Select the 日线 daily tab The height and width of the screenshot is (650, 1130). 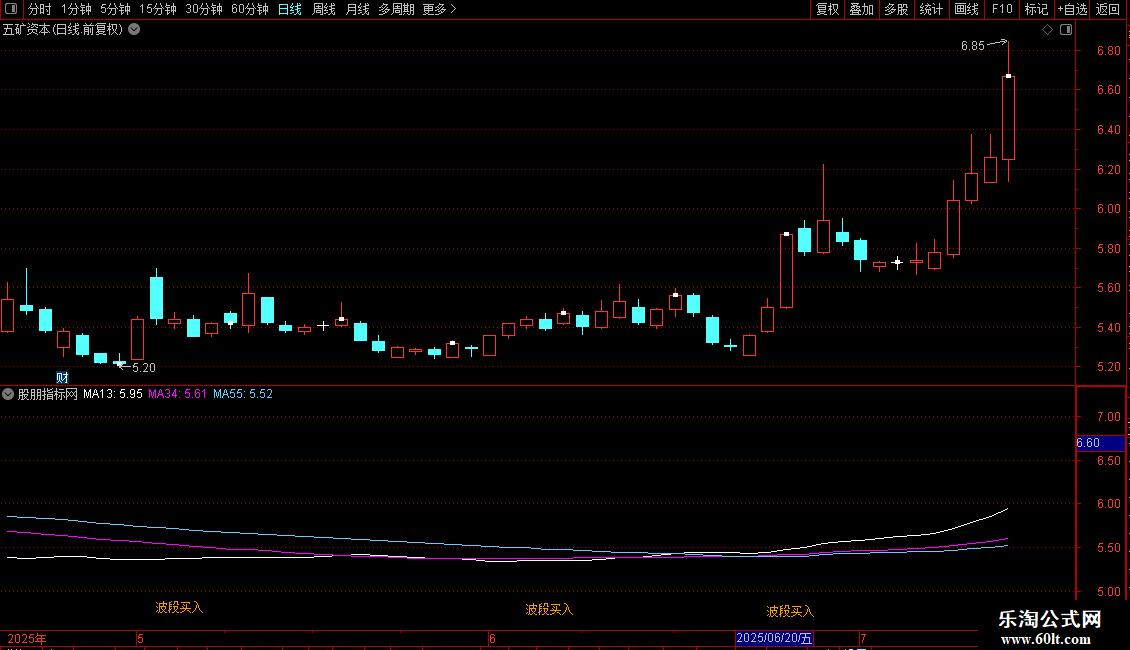pyautogui.click(x=290, y=9)
